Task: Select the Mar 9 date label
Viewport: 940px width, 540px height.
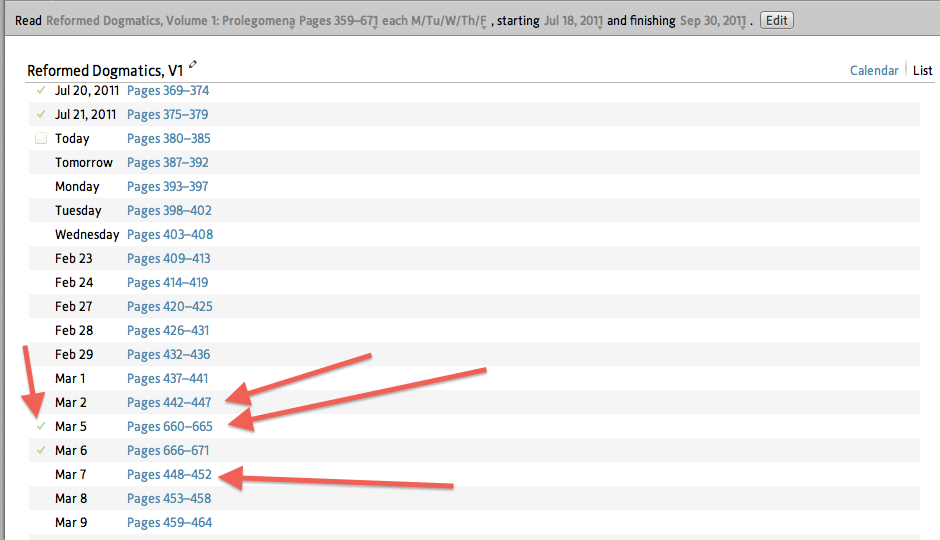Action: pyautogui.click(x=71, y=522)
